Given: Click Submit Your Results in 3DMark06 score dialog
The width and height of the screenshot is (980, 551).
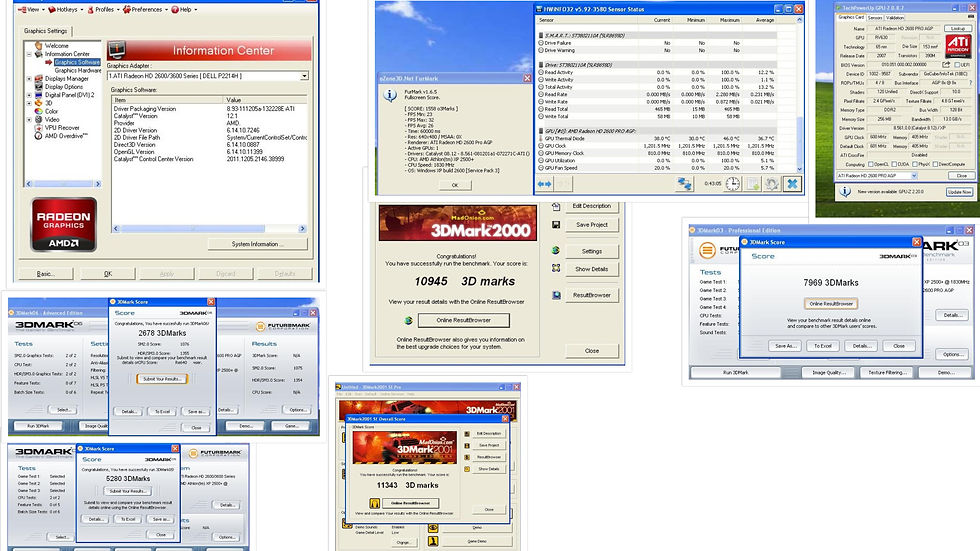Looking at the screenshot, I should 162,379.
